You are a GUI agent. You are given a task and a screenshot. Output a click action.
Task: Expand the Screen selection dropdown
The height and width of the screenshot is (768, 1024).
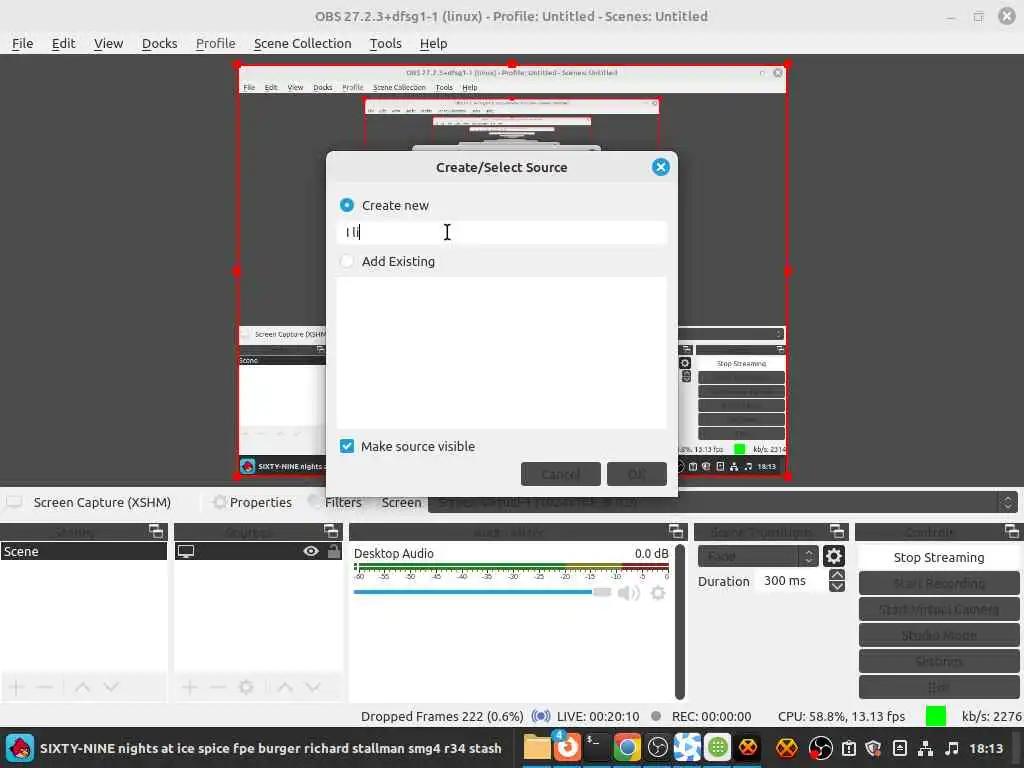(x=722, y=502)
